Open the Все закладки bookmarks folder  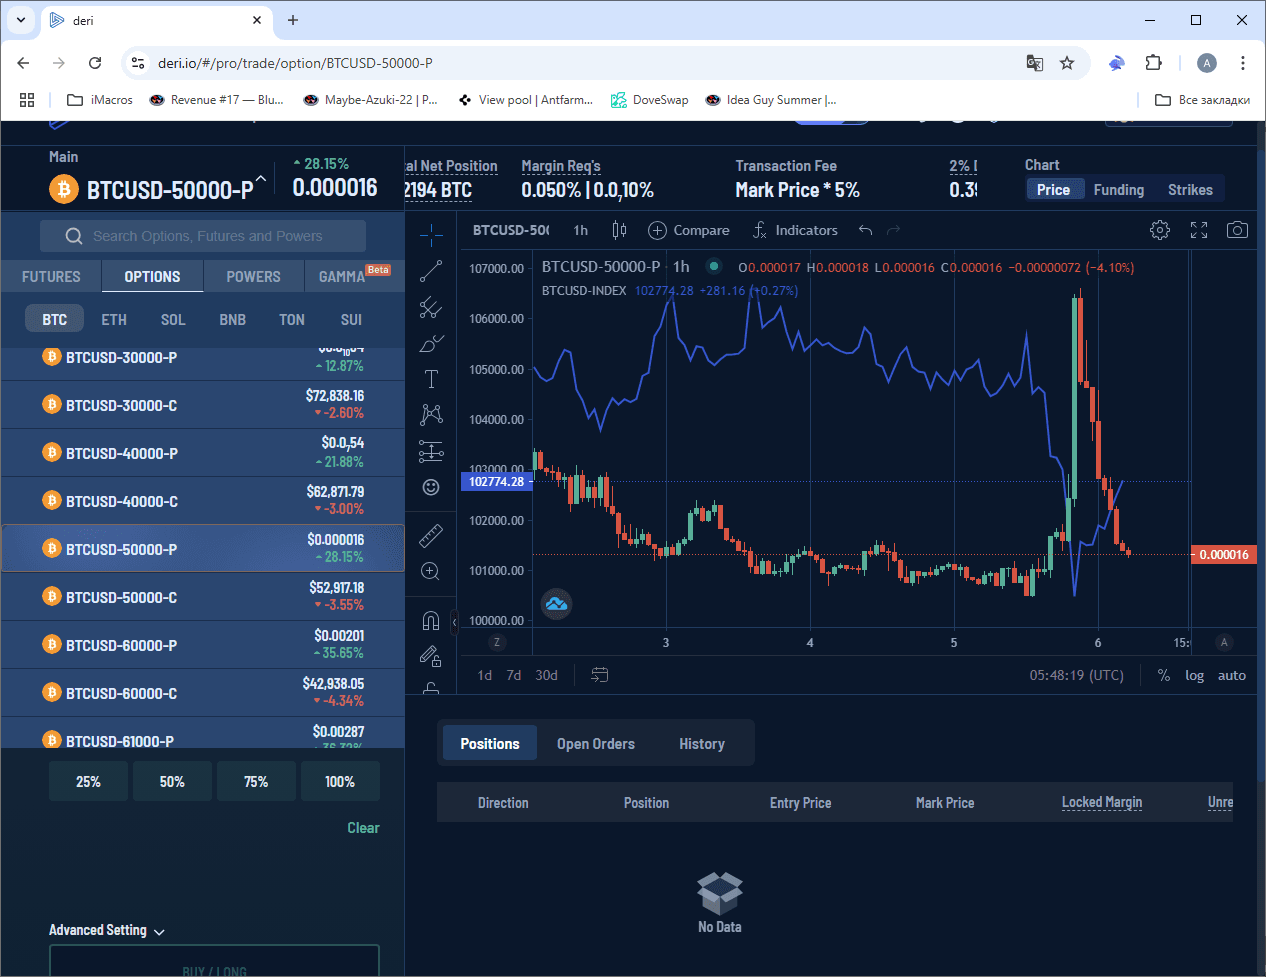(1202, 100)
